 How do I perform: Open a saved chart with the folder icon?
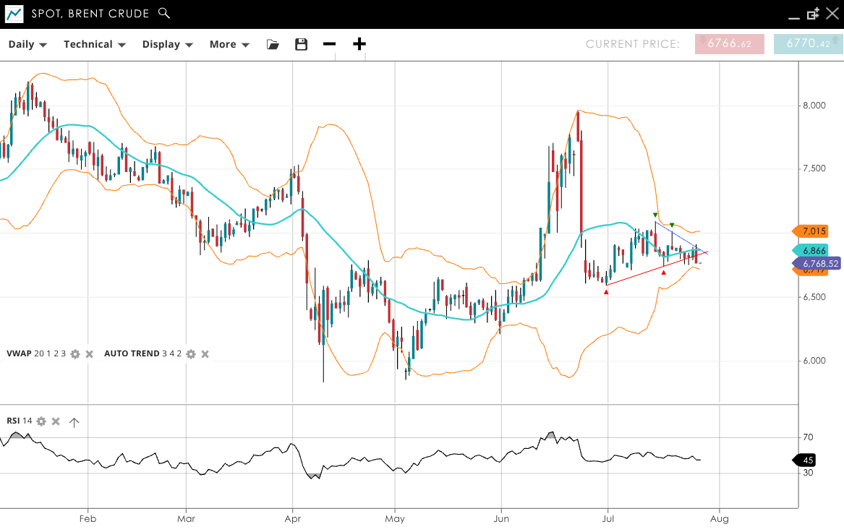273,44
